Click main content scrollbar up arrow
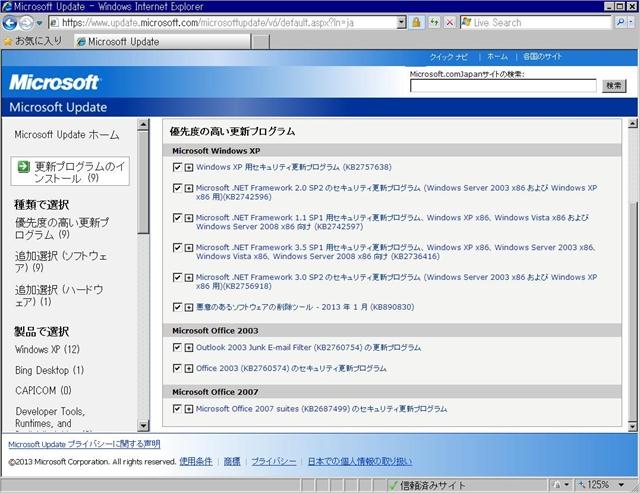This screenshot has height=493, width=640. 632,124
